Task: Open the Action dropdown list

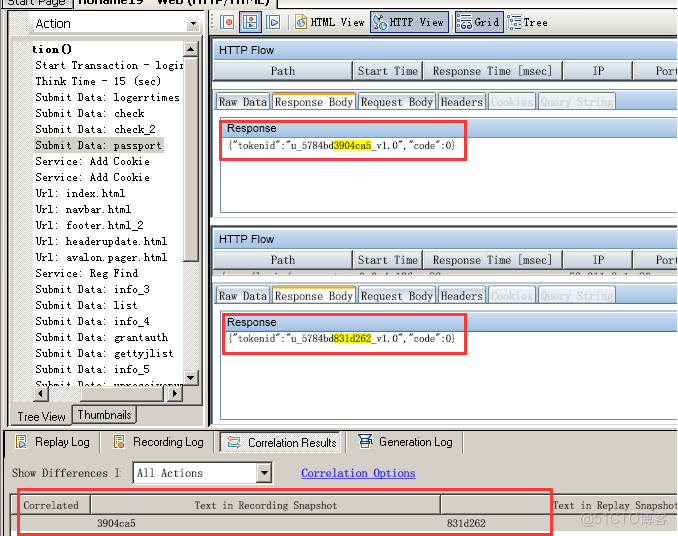Action: tap(193, 23)
